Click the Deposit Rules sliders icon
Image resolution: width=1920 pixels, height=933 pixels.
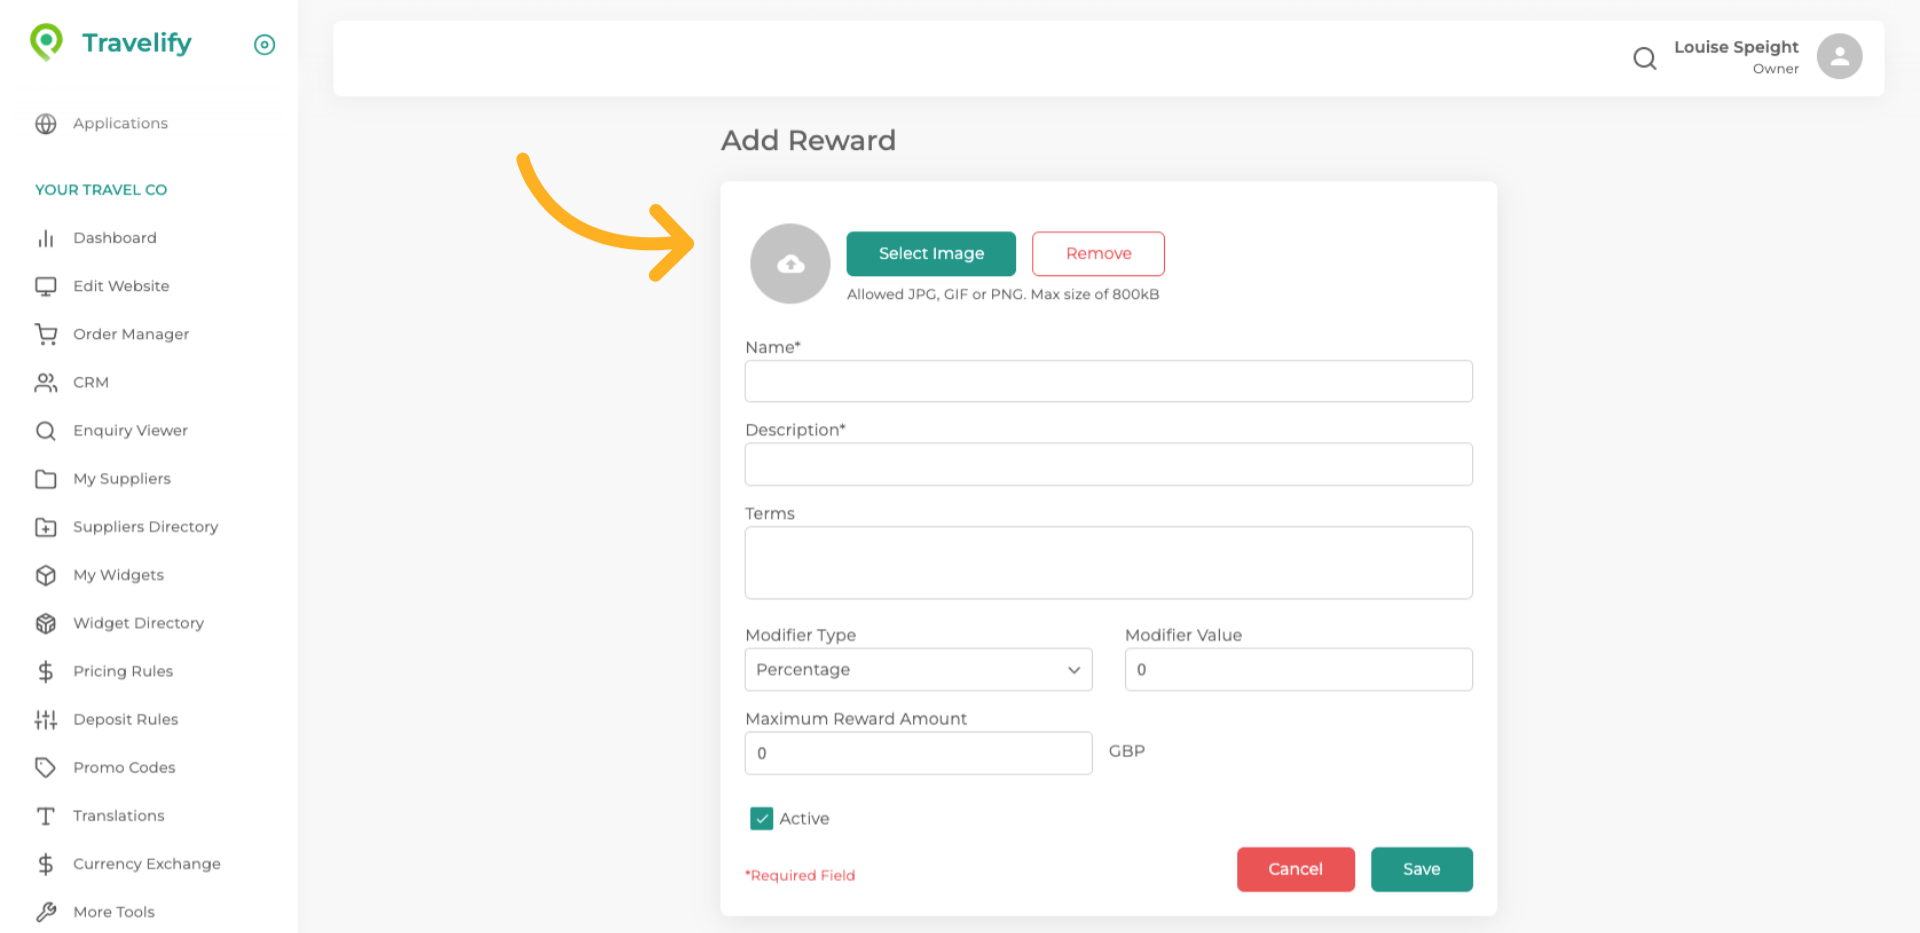[46, 719]
